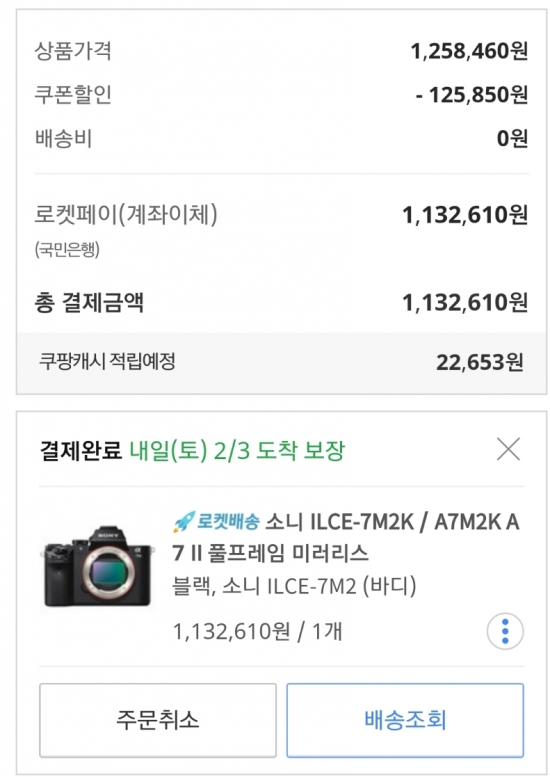Viewport: 550px width, 777px height.
Task: Open the 소니 ILCE-7M2K product title
Action: [x=346, y=537]
